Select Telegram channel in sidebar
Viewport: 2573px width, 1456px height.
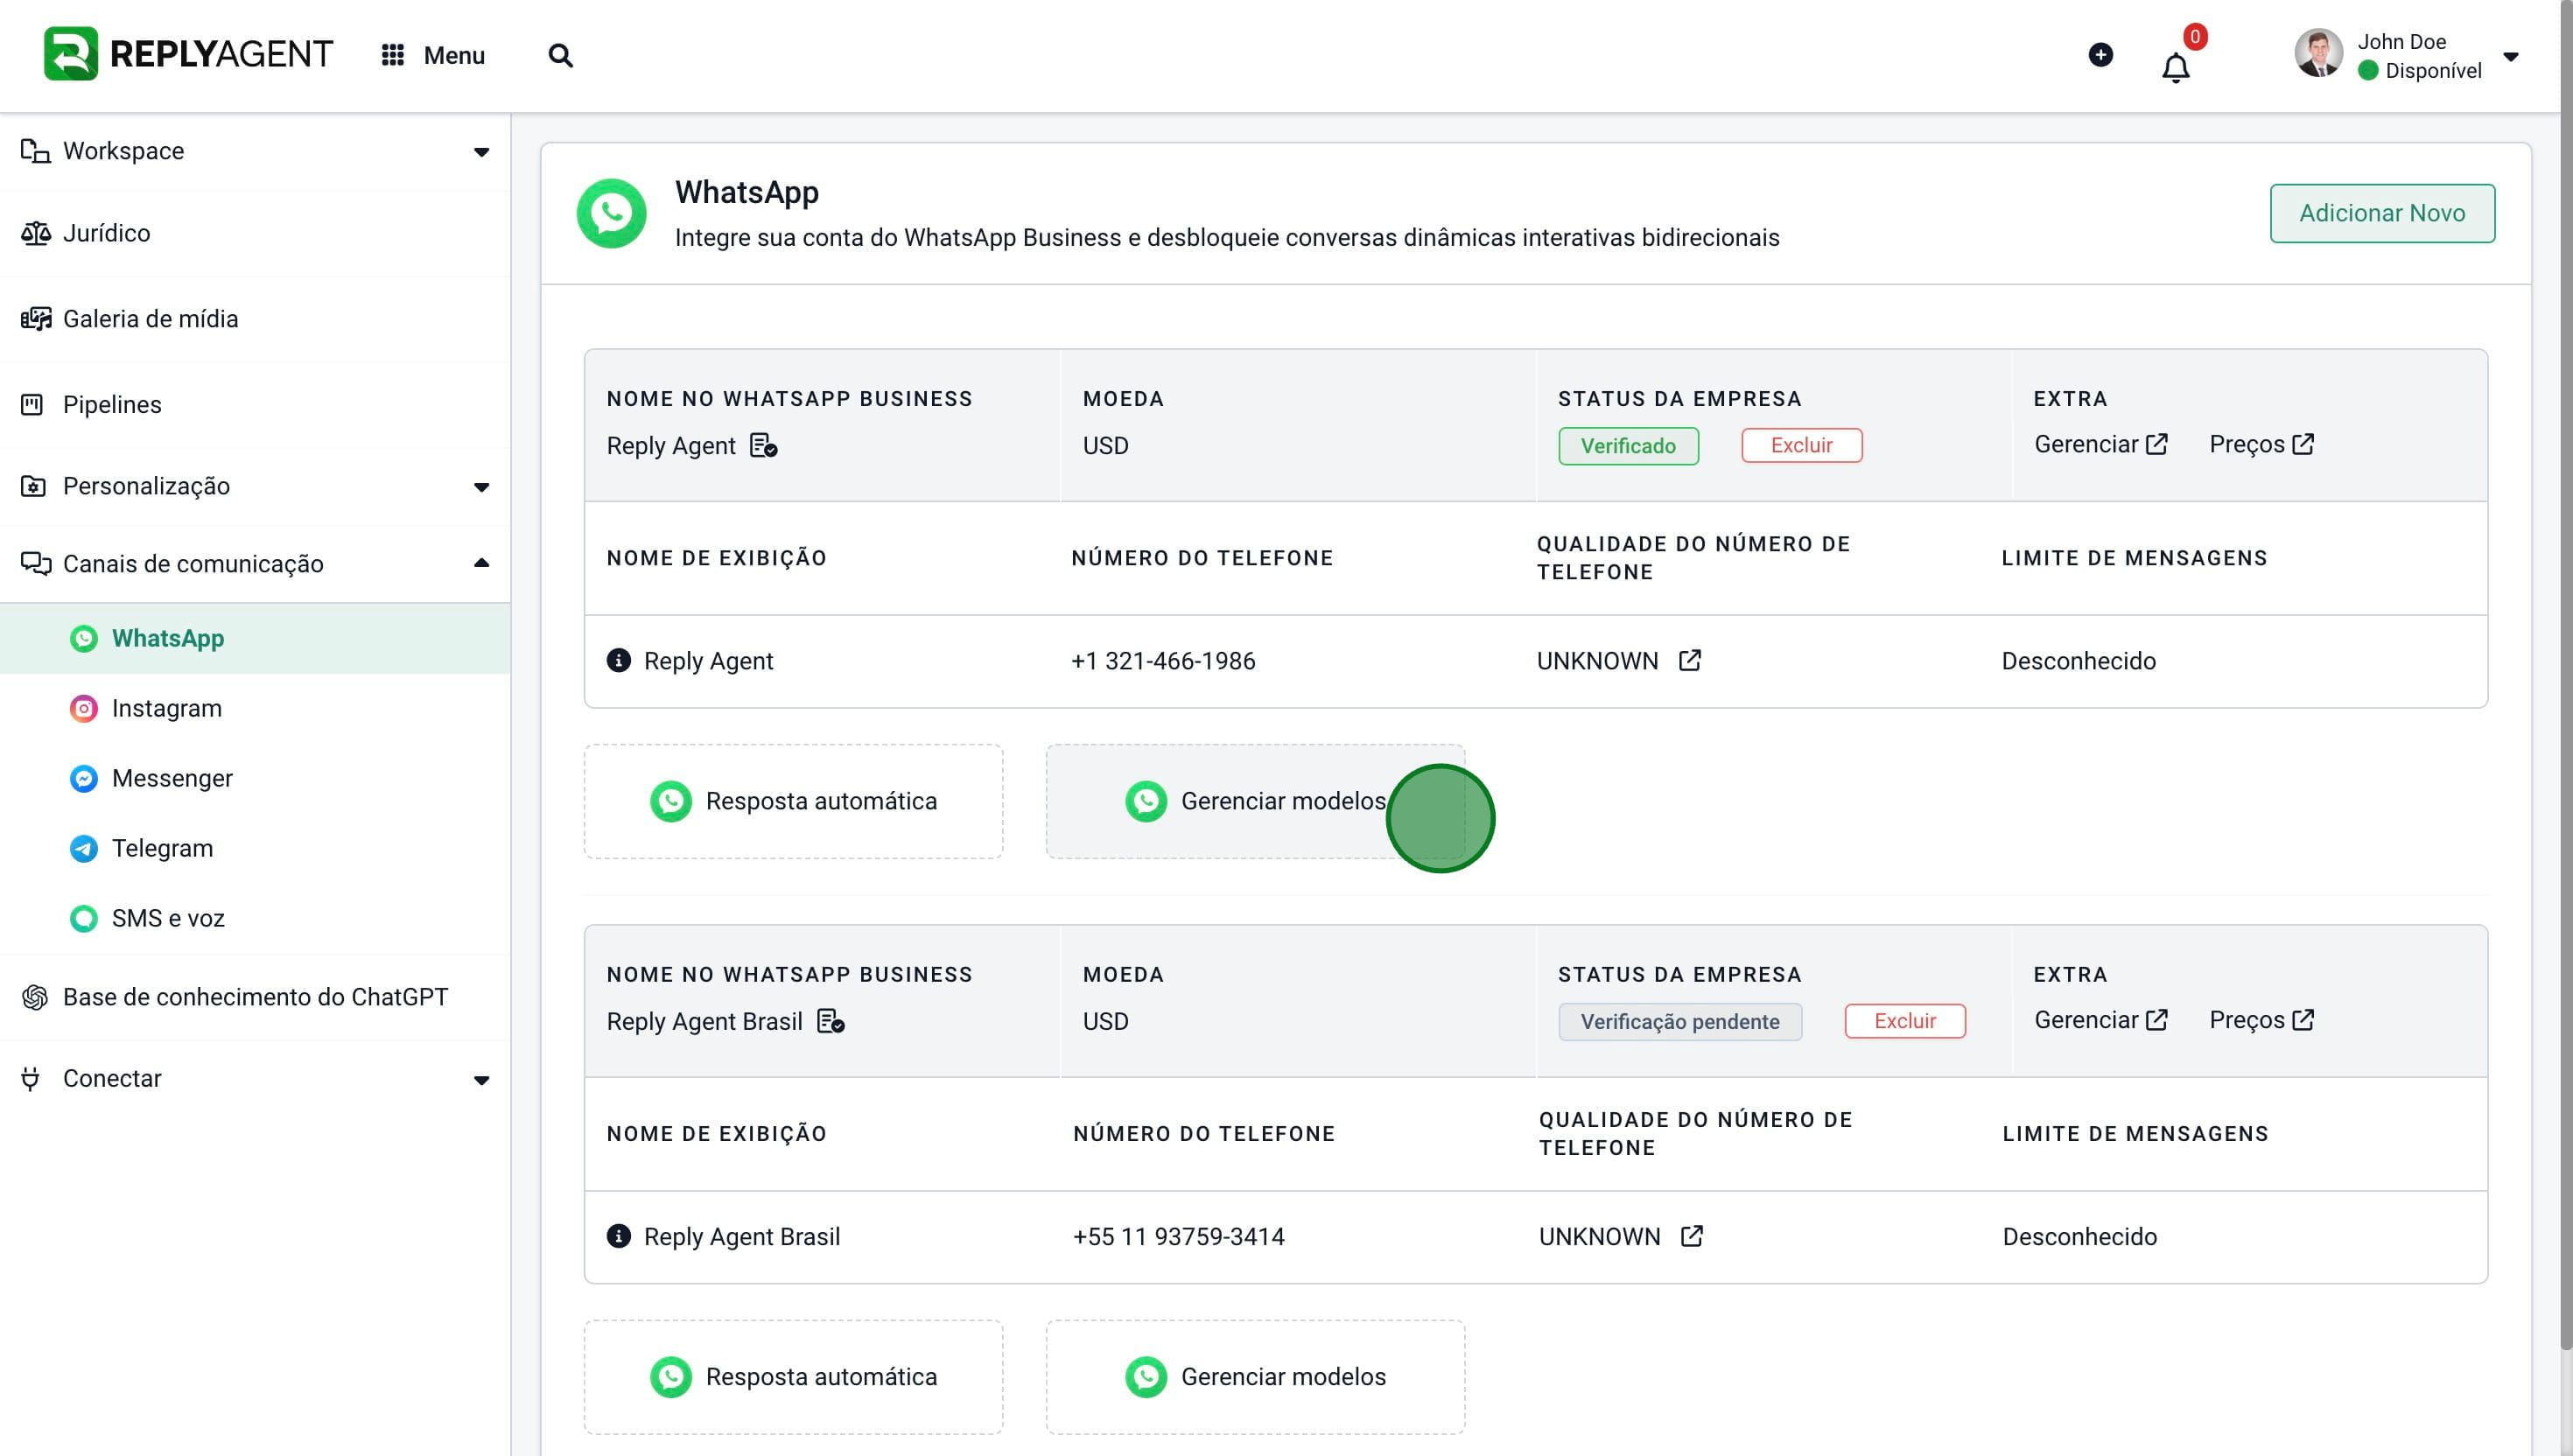pyautogui.click(x=255, y=848)
